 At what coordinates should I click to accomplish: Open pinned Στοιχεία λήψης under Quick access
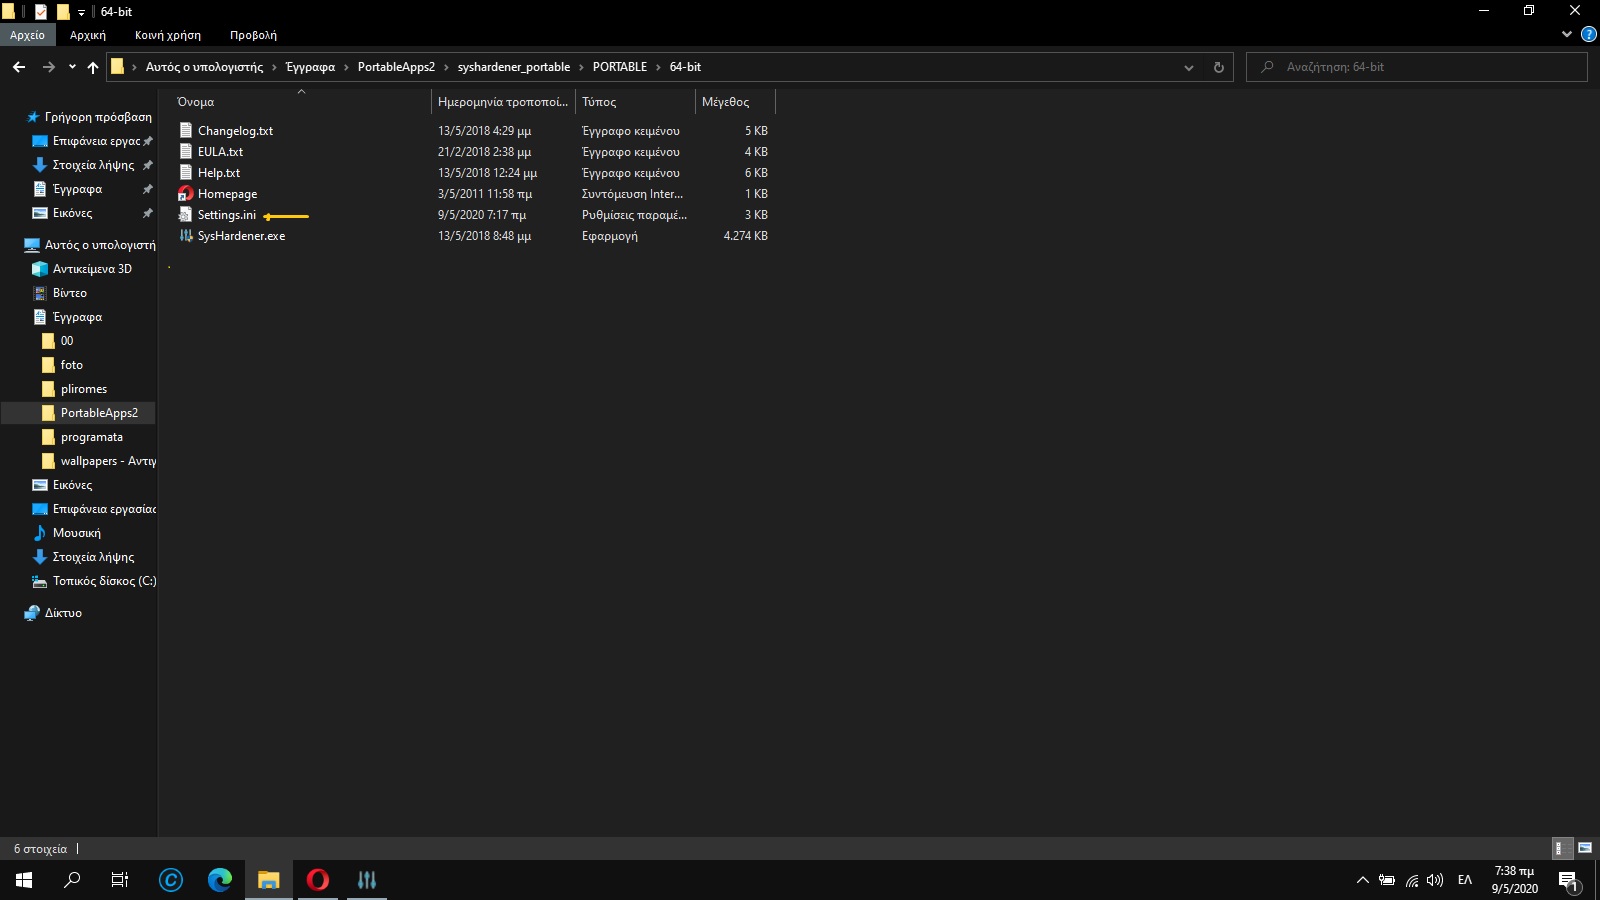[93, 165]
